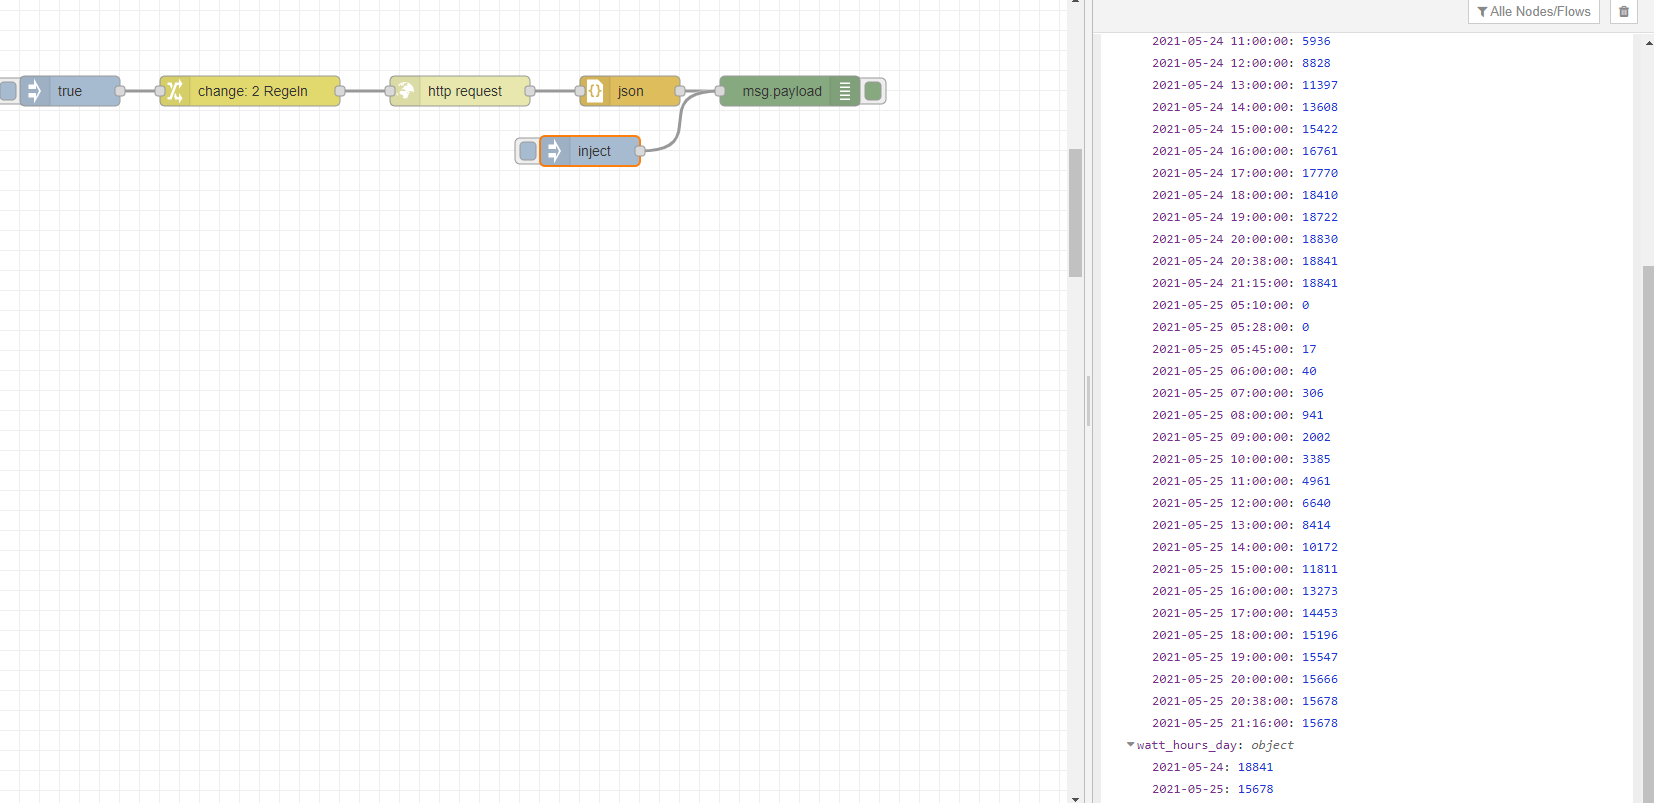Select entry 2021-05-25 19:00:00: 15547

(x=1245, y=657)
